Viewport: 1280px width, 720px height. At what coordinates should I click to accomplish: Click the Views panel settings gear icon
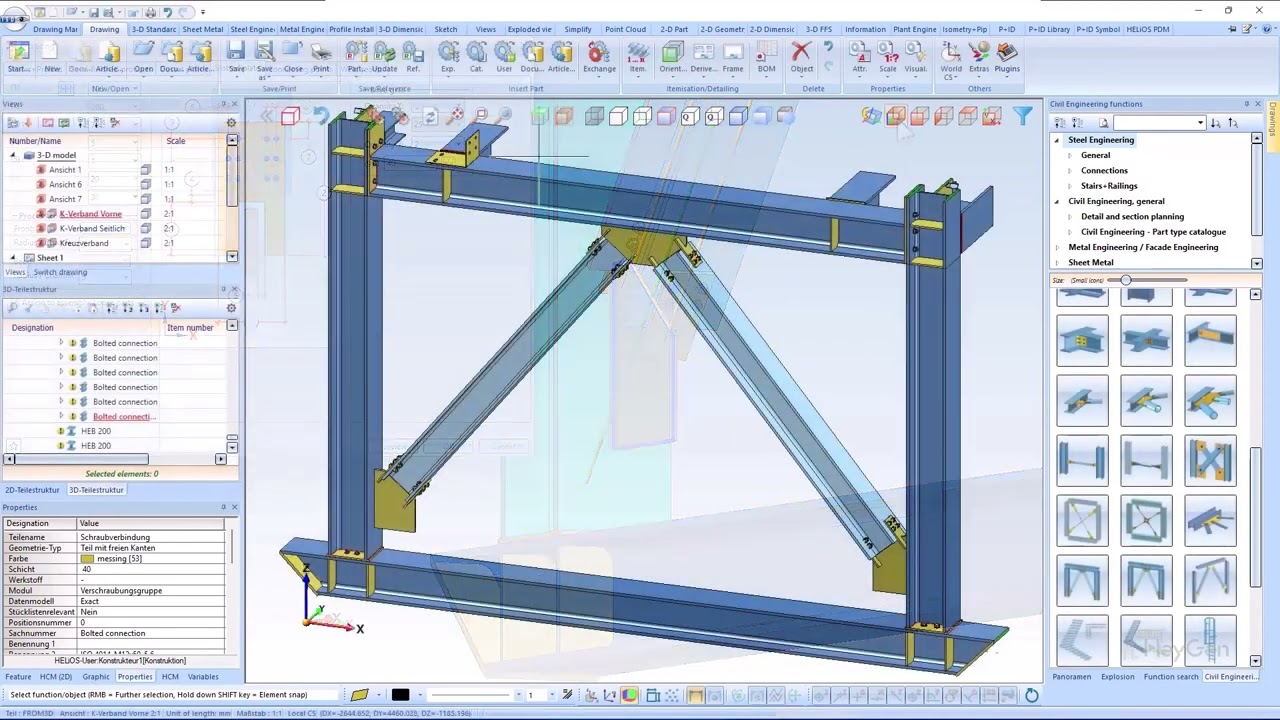pos(231,123)
